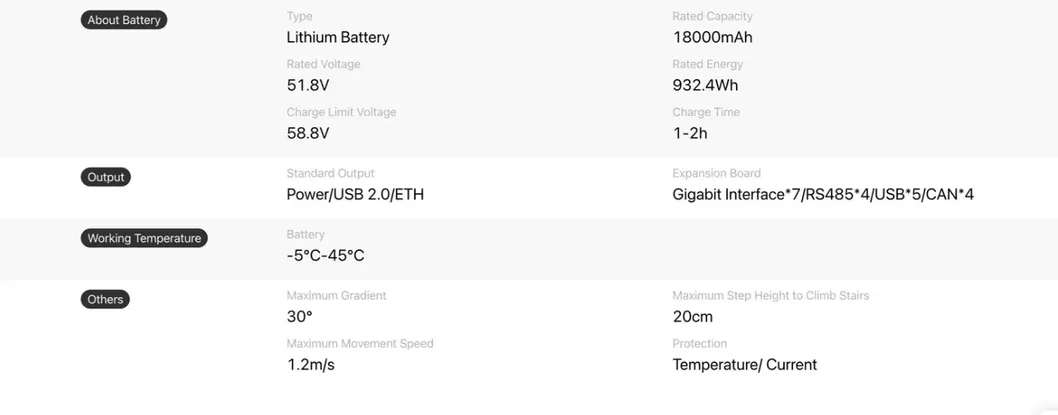Select the 51.8V rated voltage text

coord(308,85)
